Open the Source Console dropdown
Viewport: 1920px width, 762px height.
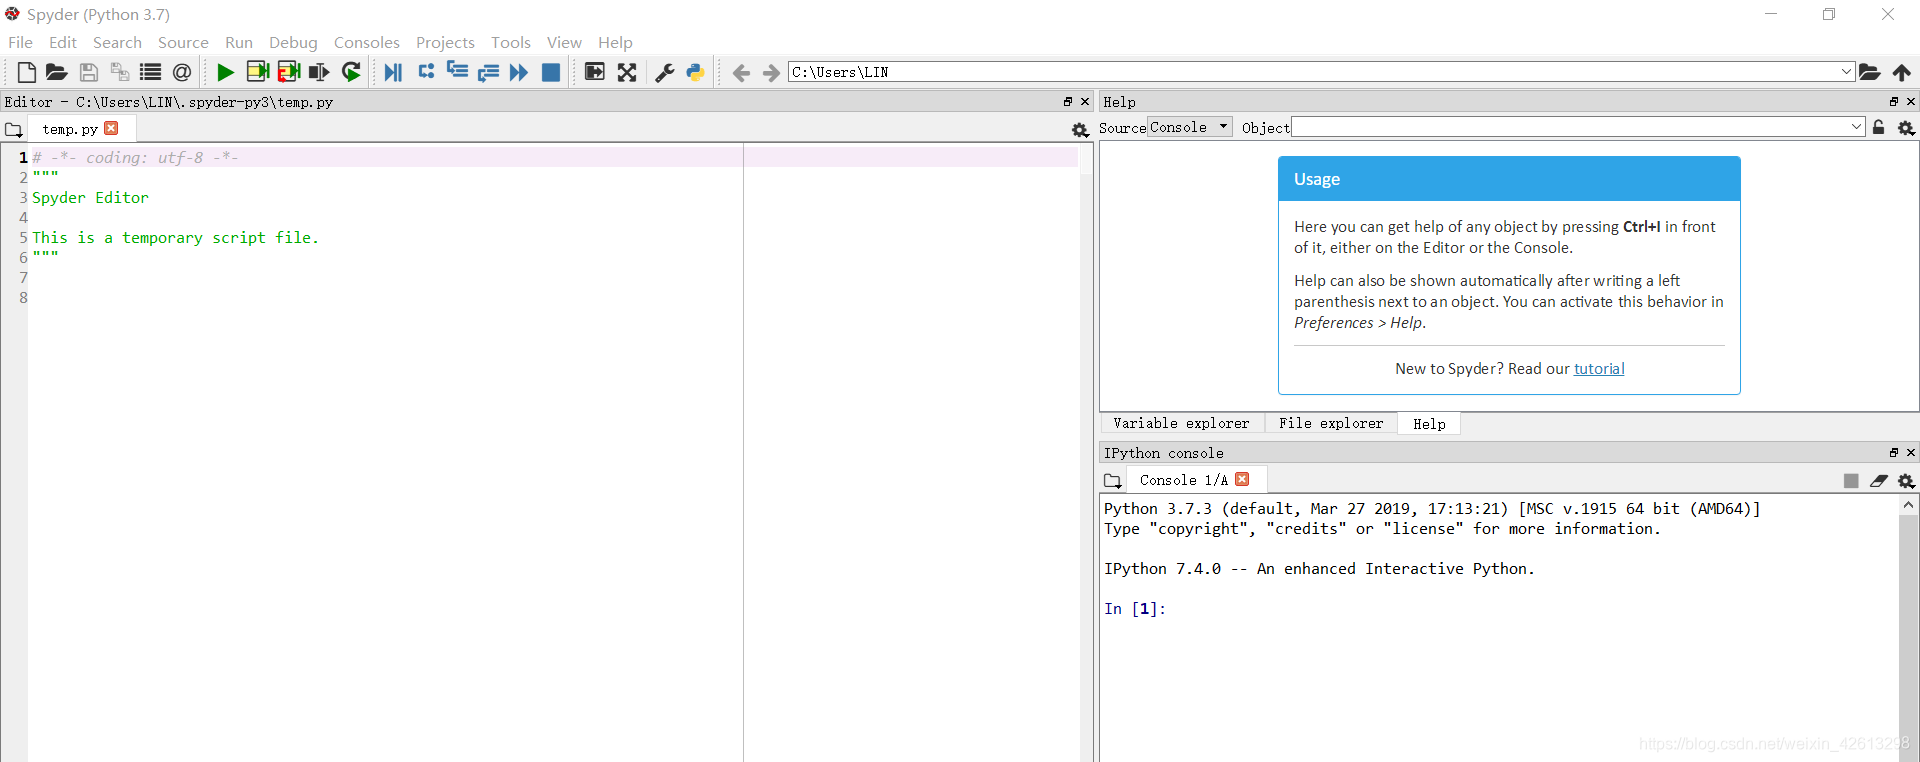point(1190,127)
